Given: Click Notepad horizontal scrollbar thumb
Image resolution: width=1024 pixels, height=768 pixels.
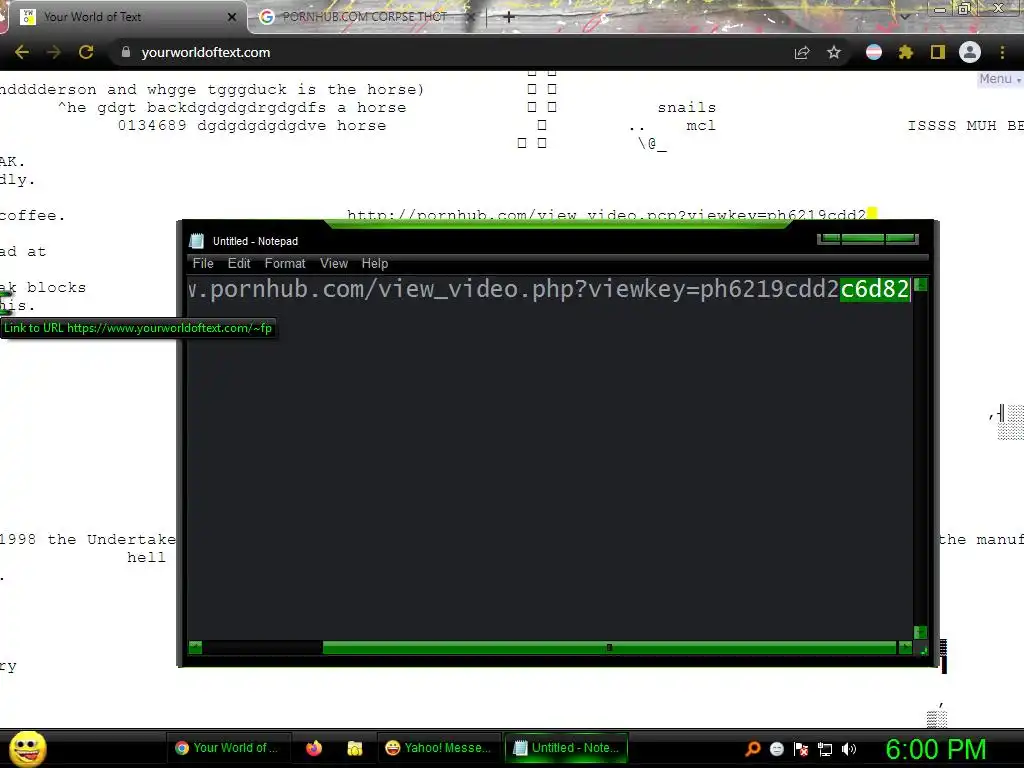Looking at the screenshot, I should 609,648.
